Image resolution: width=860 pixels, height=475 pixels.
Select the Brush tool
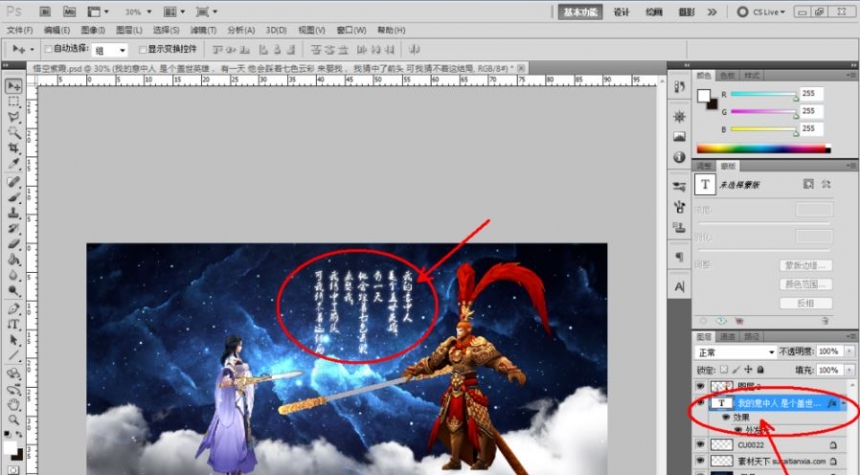pos(14,197)
